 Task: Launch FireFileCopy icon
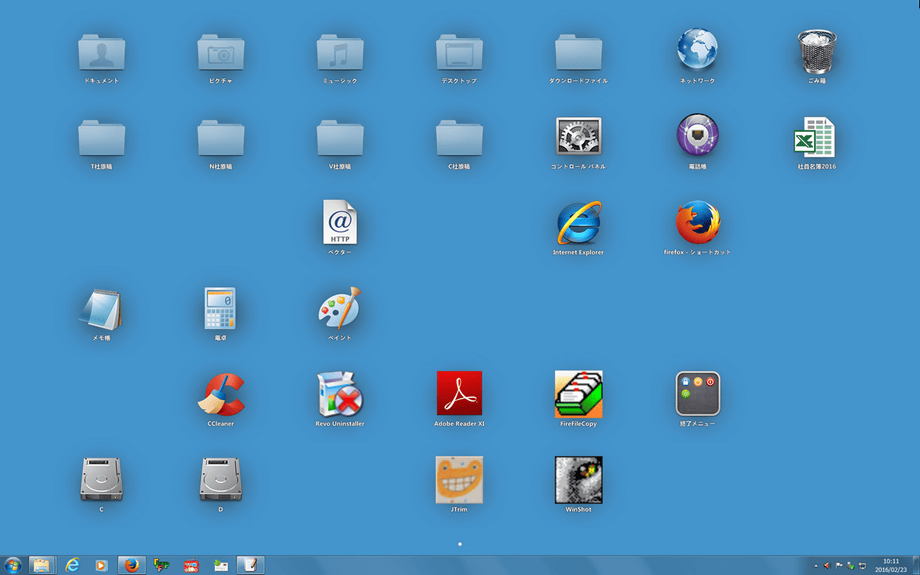[579, 394]
